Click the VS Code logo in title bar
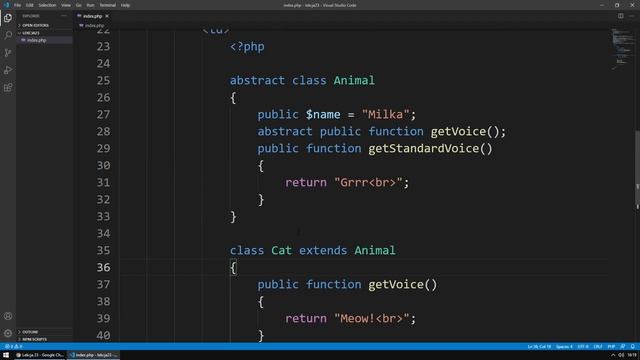640x360 pixels. coord(6,5)
